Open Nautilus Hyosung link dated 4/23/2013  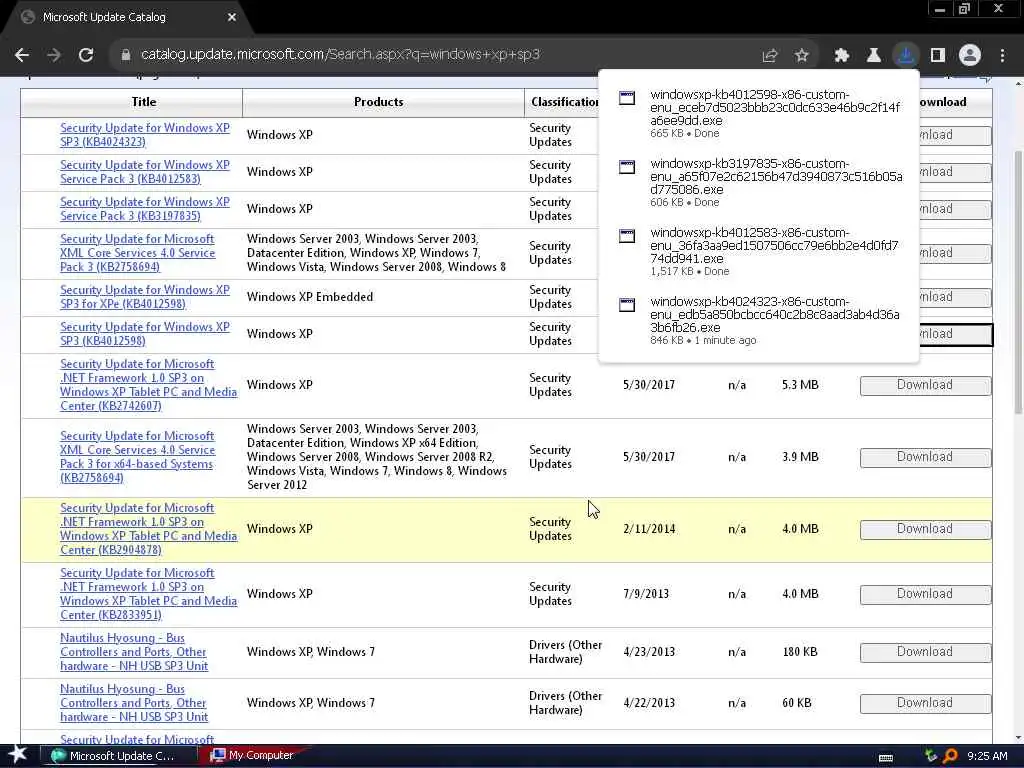tap(134, 652)
